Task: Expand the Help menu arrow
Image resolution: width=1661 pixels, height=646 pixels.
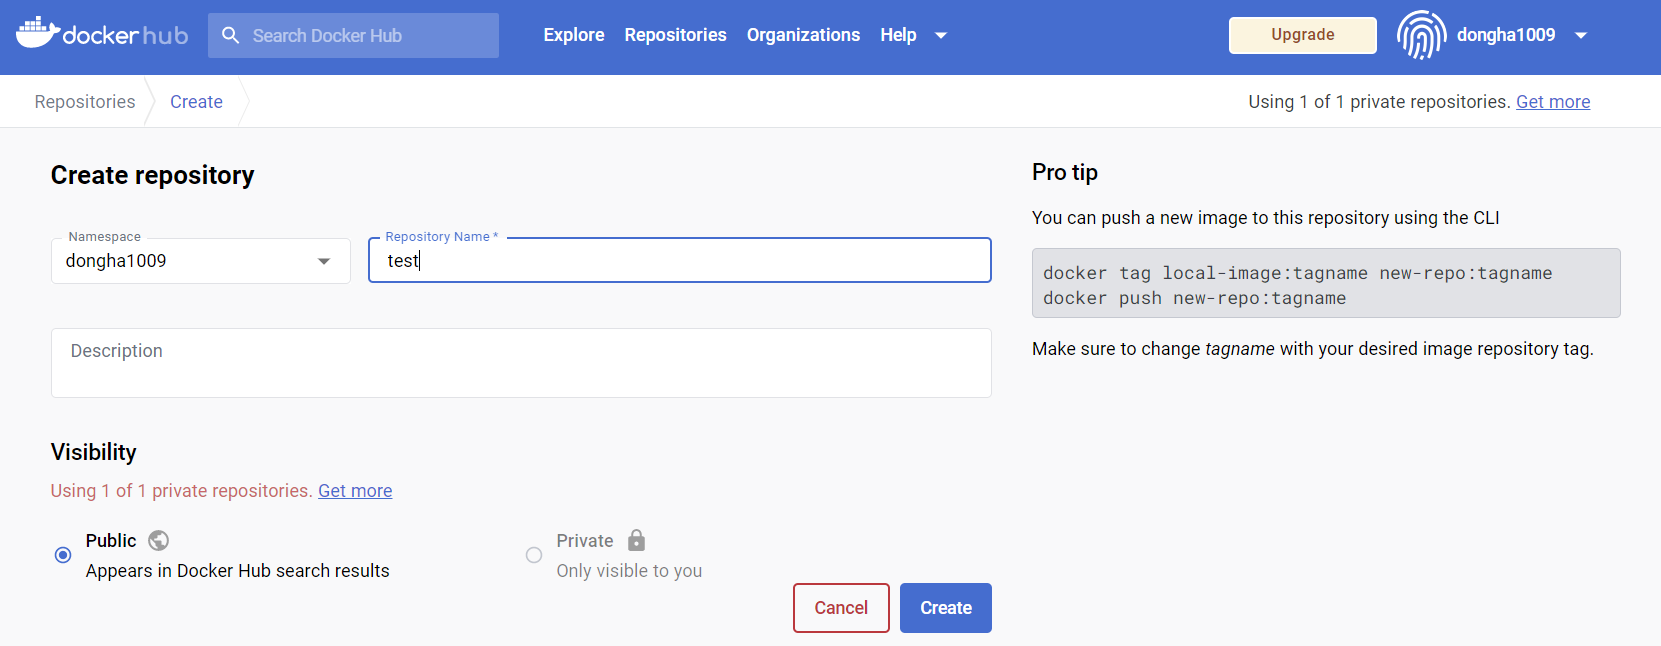Action: tap(941, 35)
